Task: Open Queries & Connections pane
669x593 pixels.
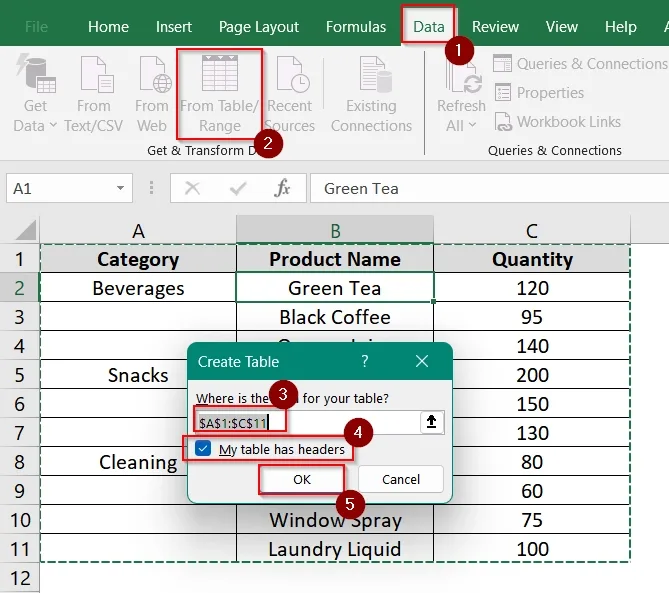Action: click(x=580, y=64)
